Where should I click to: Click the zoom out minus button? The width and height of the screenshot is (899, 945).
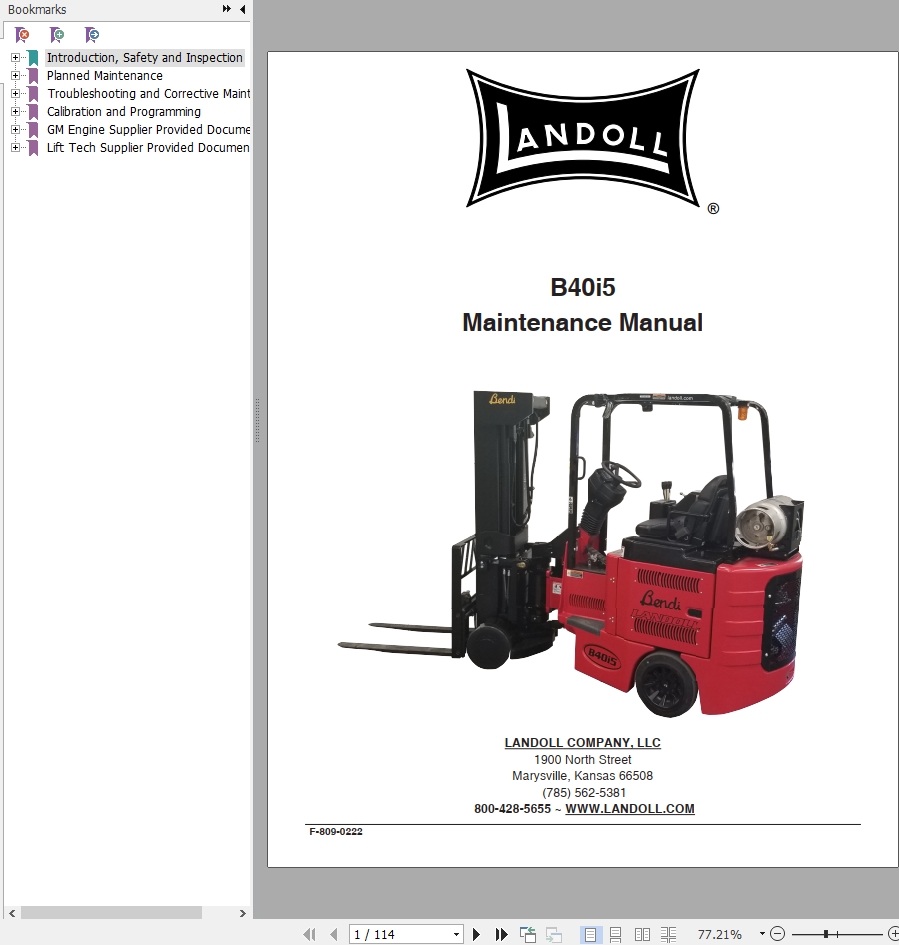tap(778, 934)
